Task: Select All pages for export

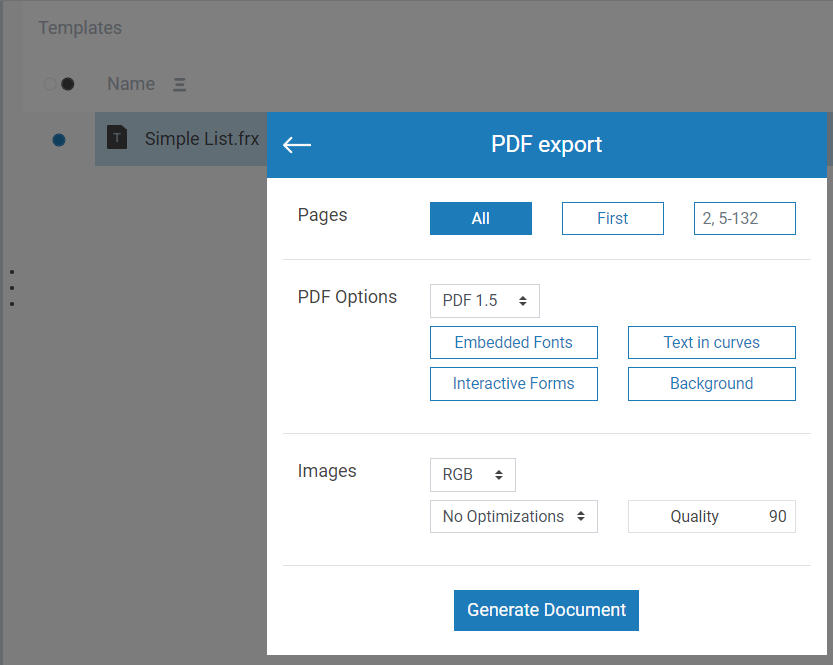Action: coord(480,219)
